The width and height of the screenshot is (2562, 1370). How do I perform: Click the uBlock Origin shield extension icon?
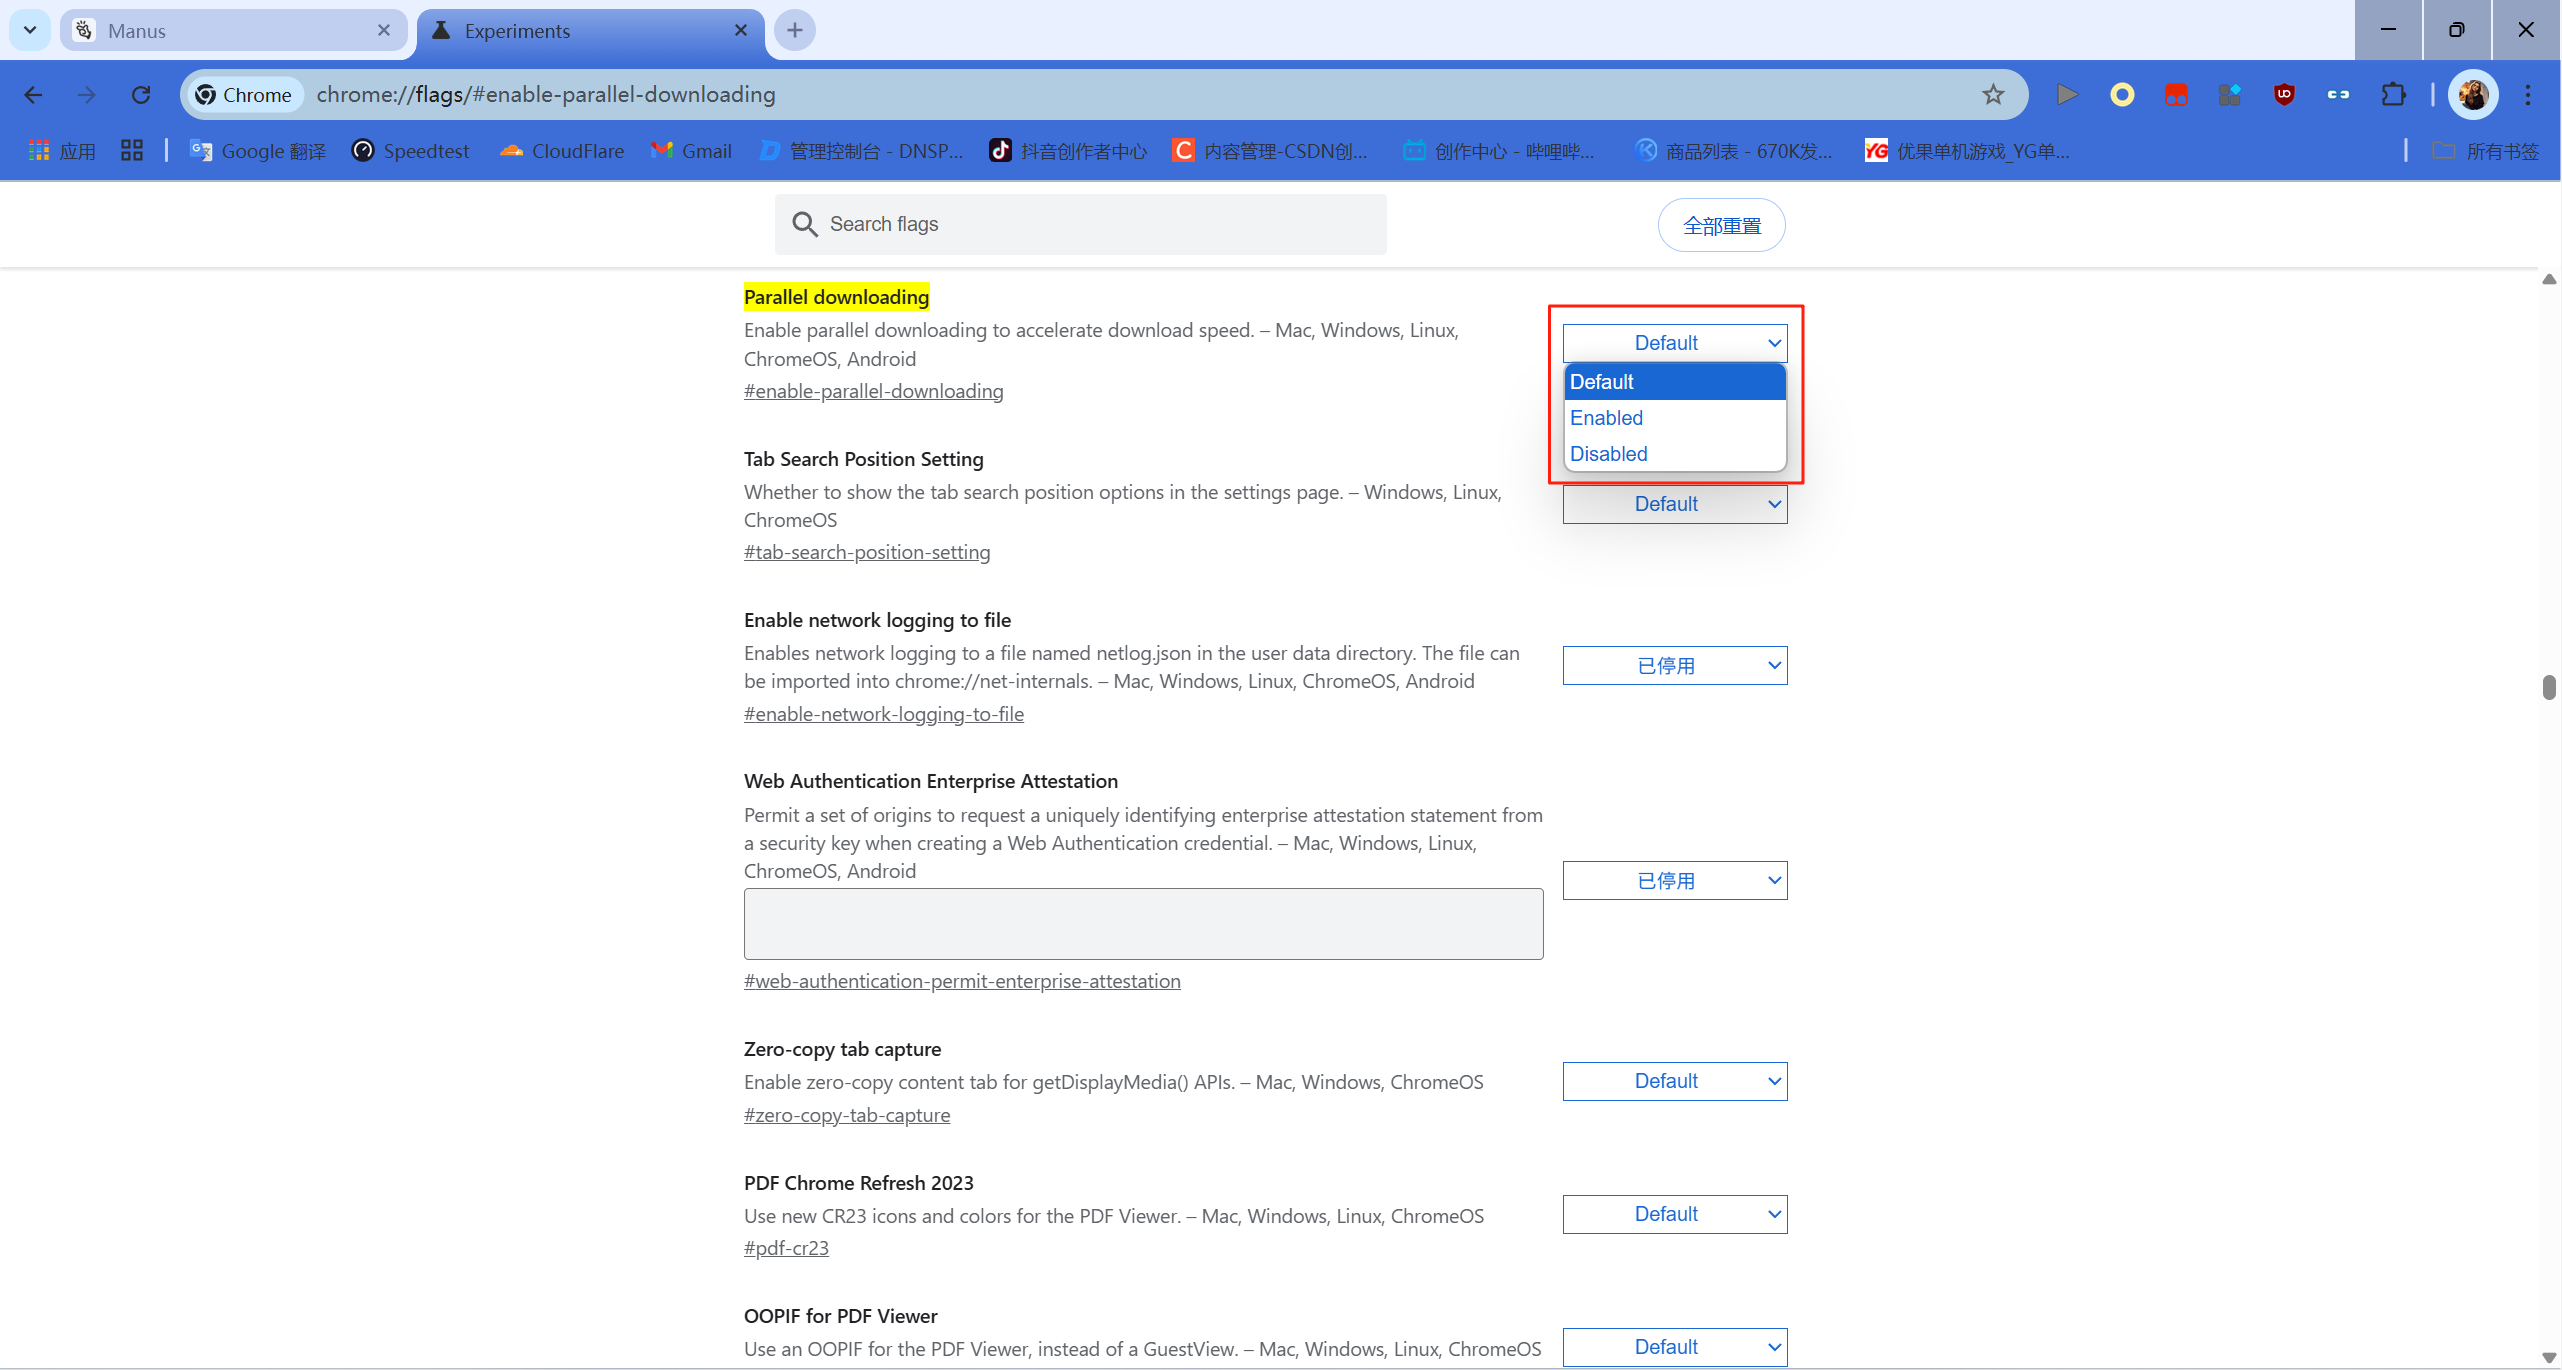coord(2284,94)
